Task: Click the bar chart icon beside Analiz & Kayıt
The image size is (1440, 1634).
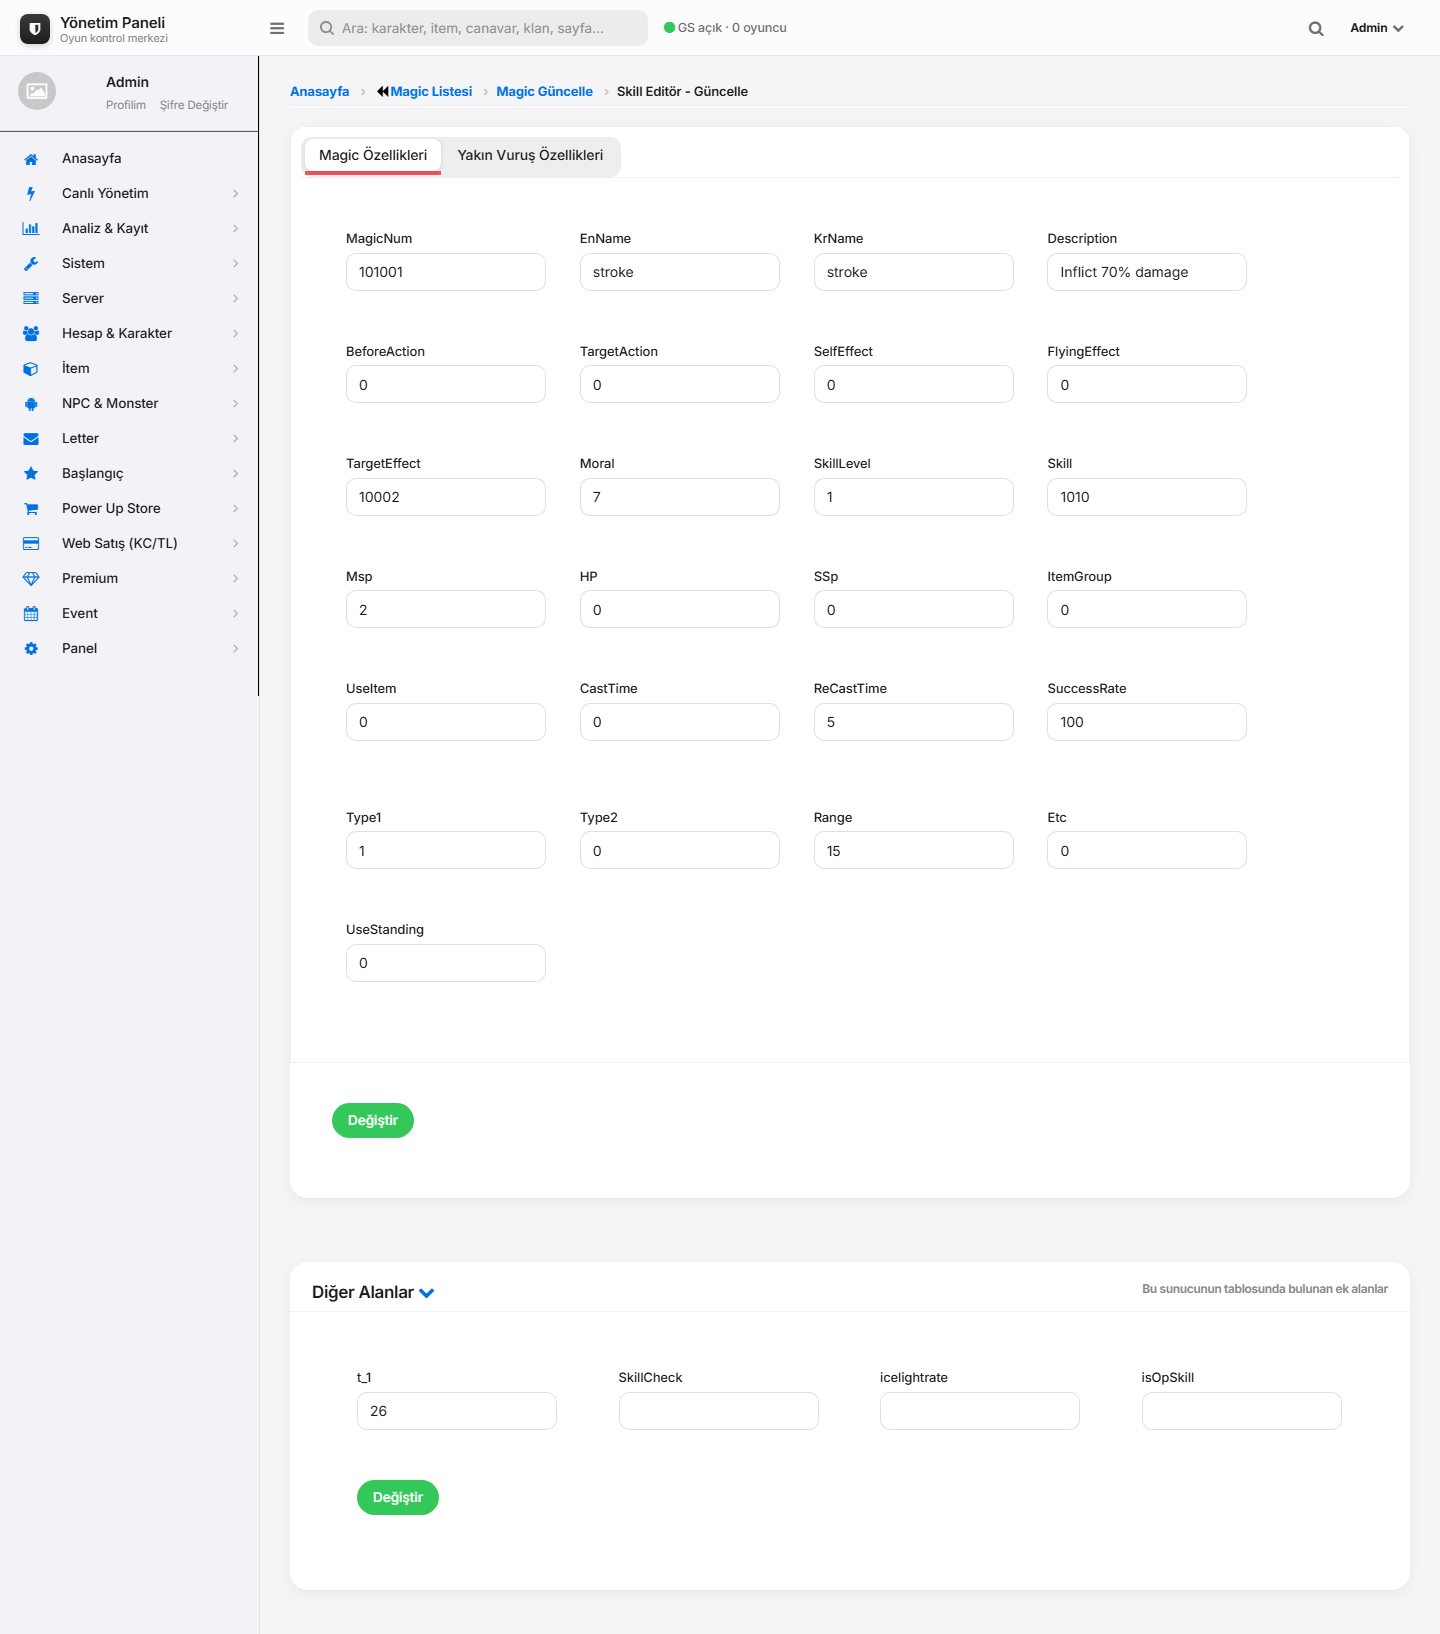Action: [x=31, y=229]
